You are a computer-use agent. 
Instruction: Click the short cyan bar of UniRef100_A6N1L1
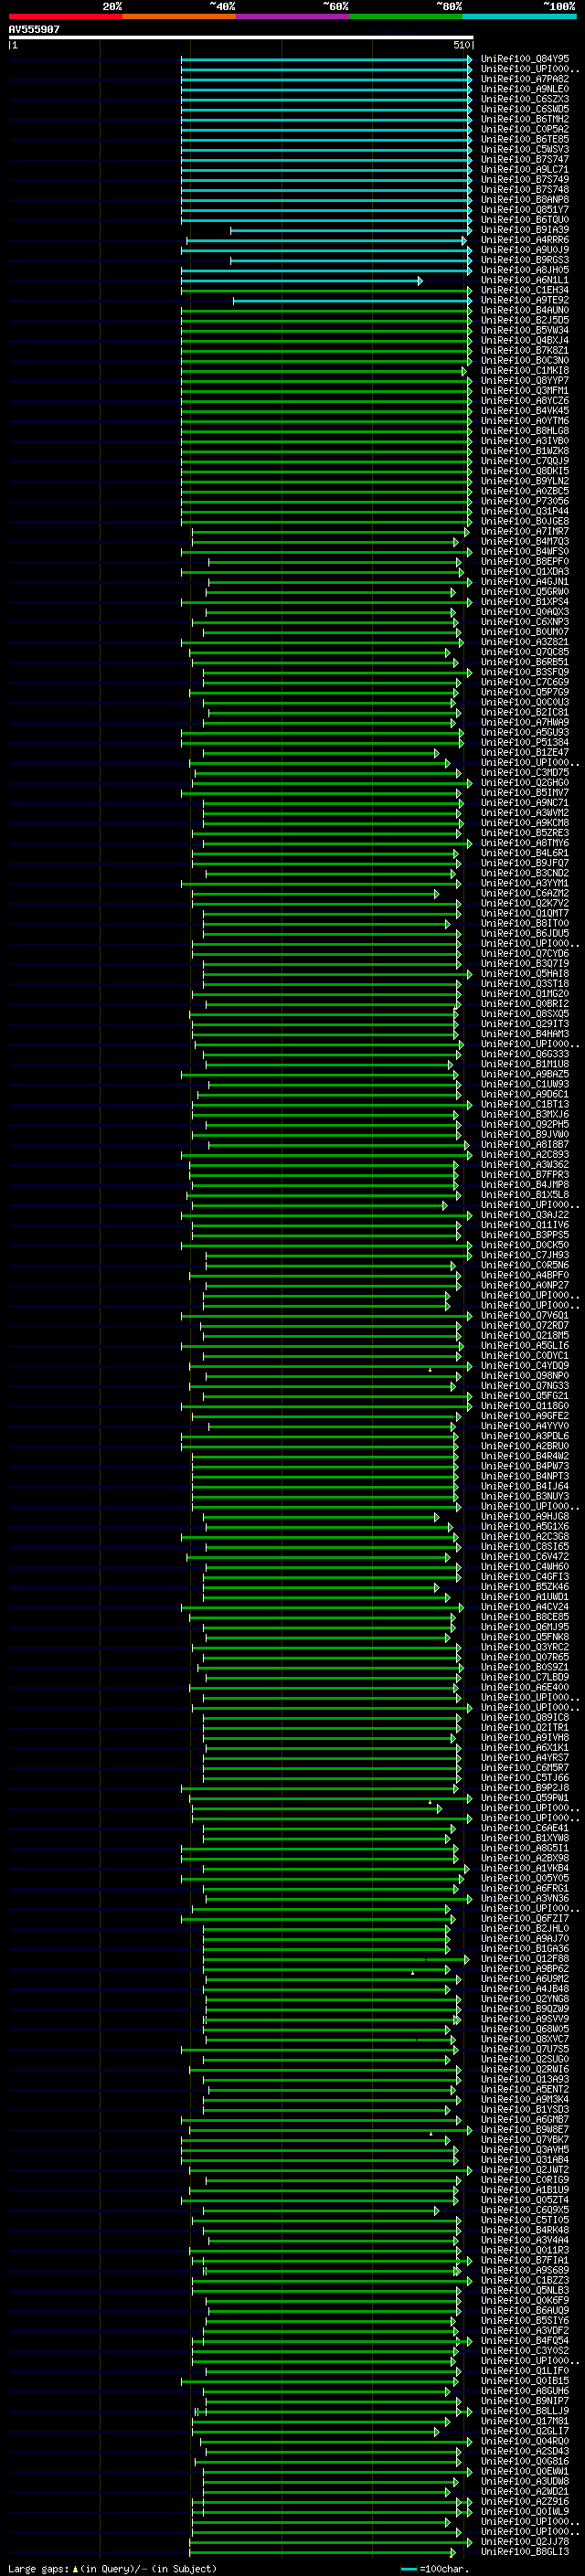pyautogui.click(x=302, y=281)
